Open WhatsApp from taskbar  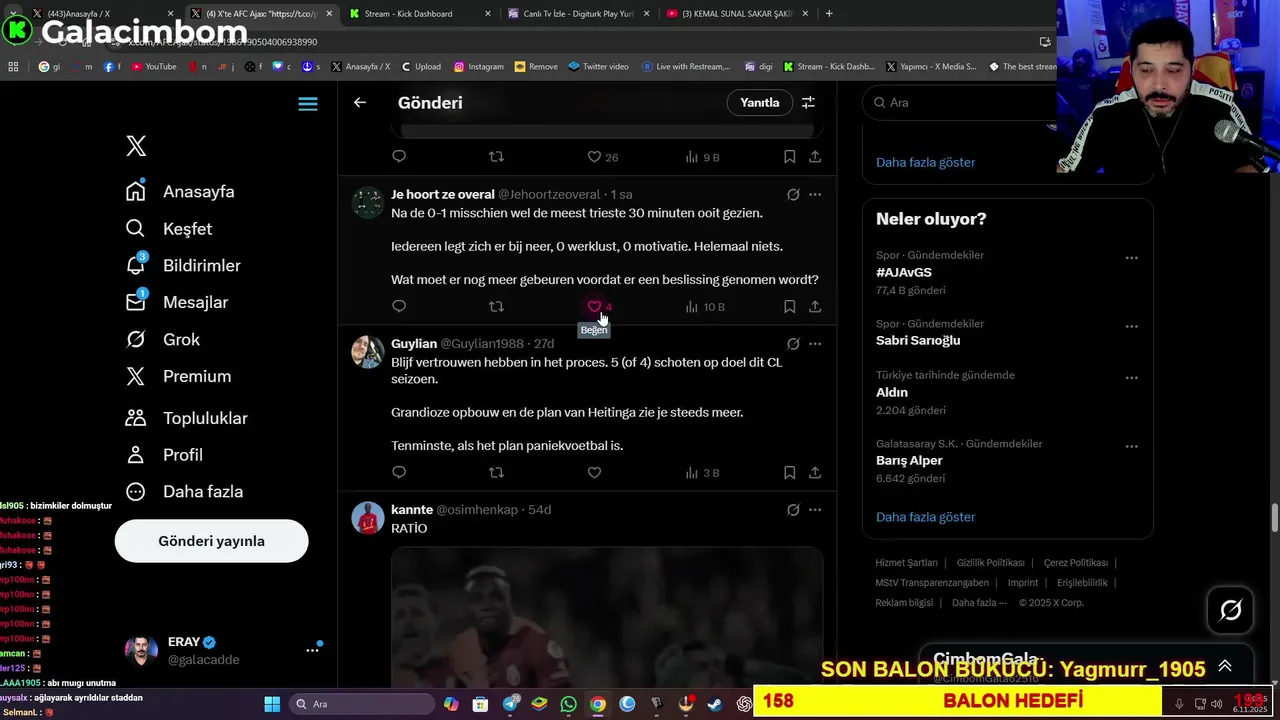(568, 704)
